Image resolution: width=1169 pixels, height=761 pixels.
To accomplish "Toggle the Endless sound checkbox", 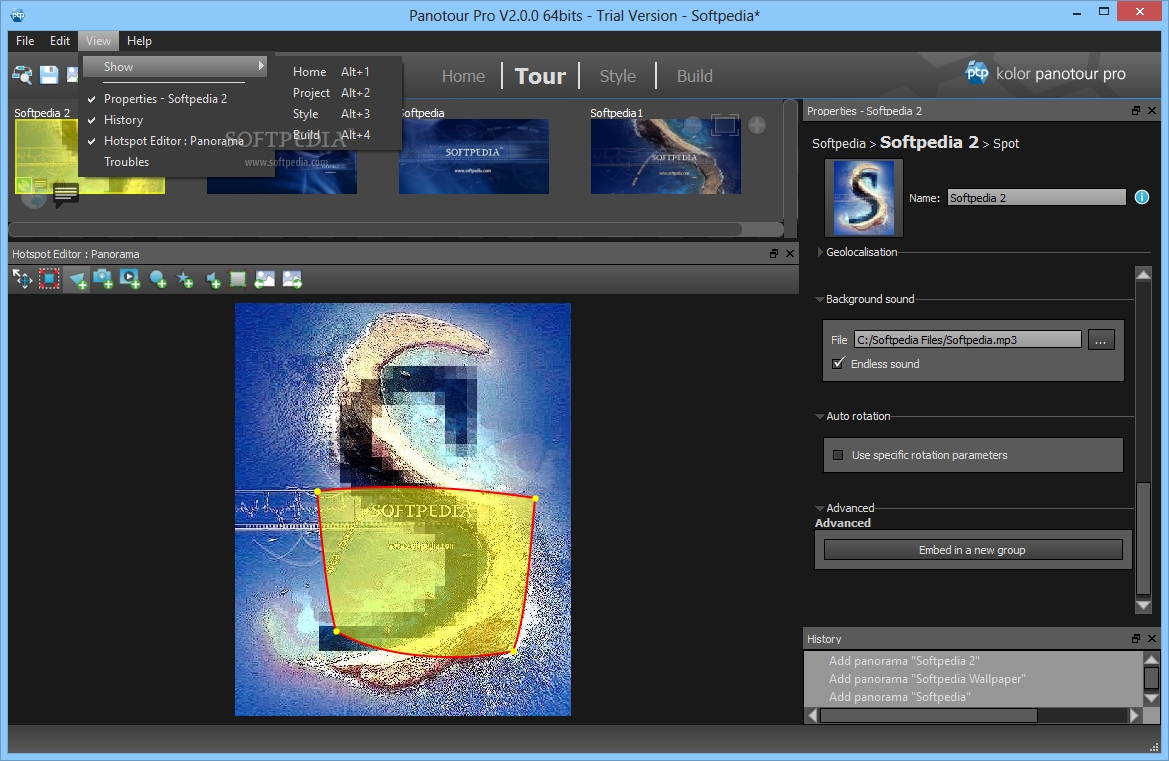I will point(838,364).
